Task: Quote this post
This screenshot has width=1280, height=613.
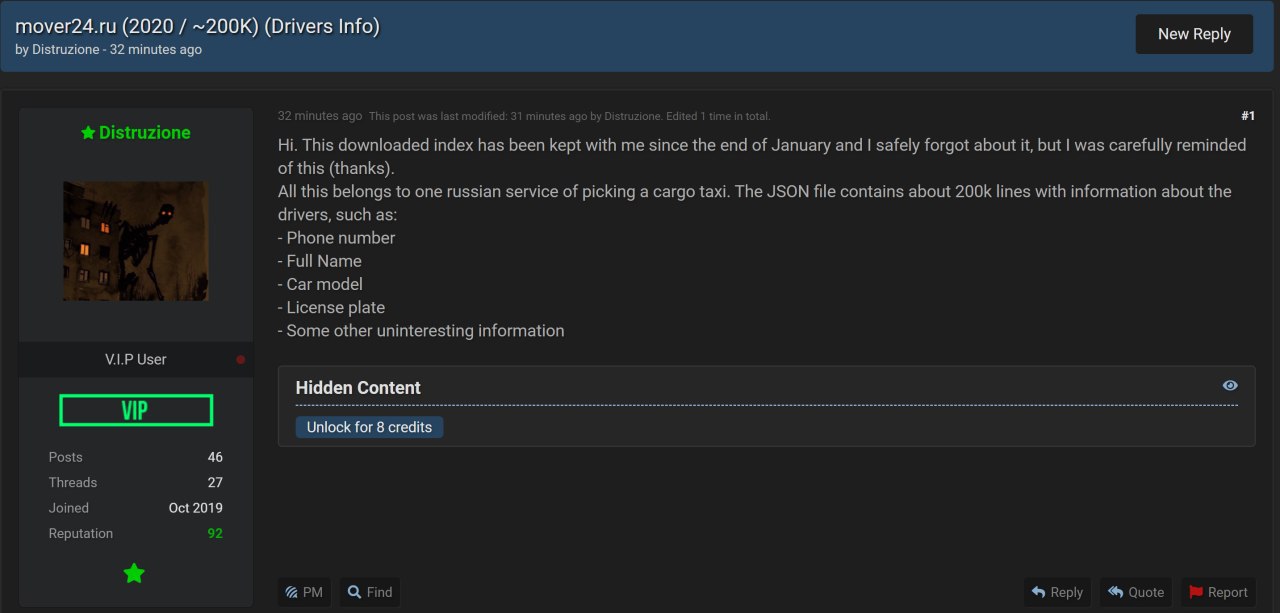Action: (1136, 592)
